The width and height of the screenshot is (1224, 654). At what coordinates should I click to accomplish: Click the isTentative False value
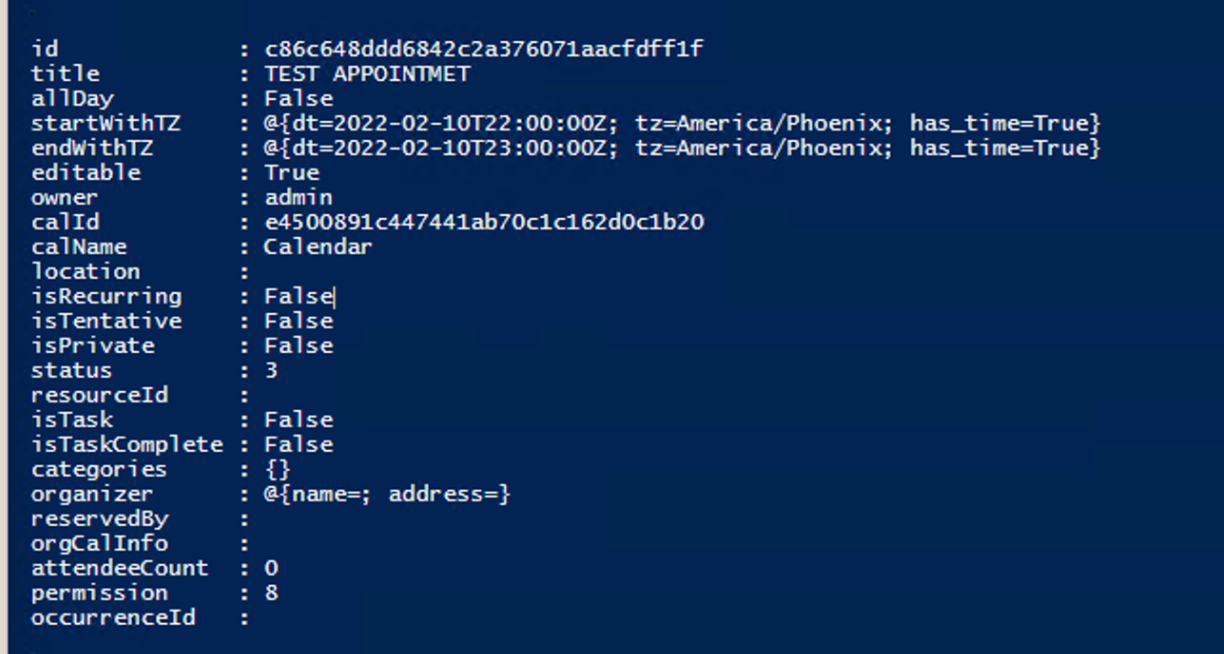click(298, 321)
